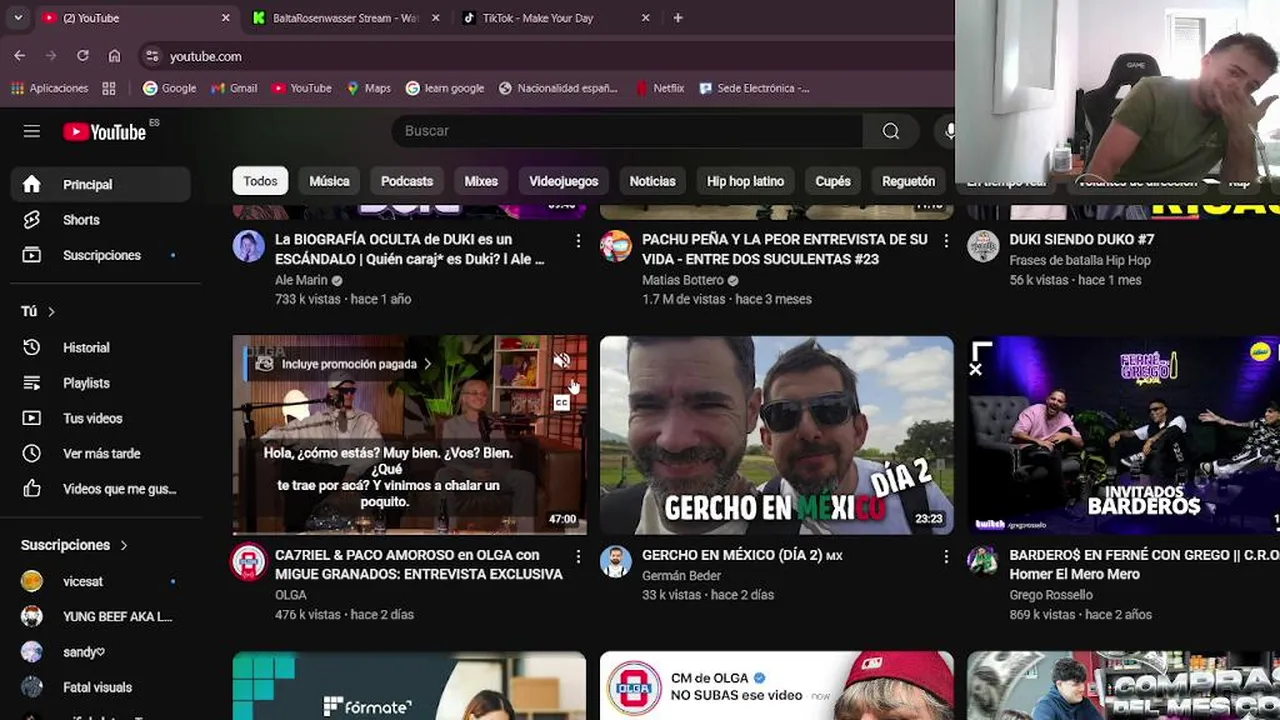Open the Gmail bookmark
The image size is (1280, 720).
234,88
